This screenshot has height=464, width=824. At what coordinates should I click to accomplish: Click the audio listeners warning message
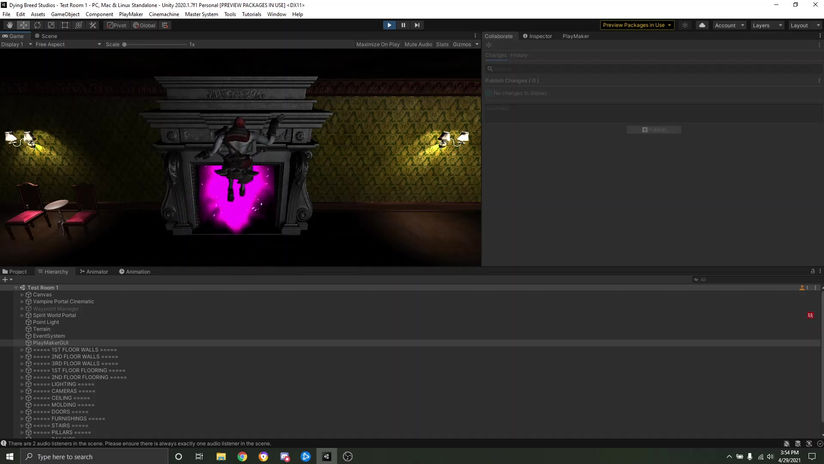(x=139, y=444)
